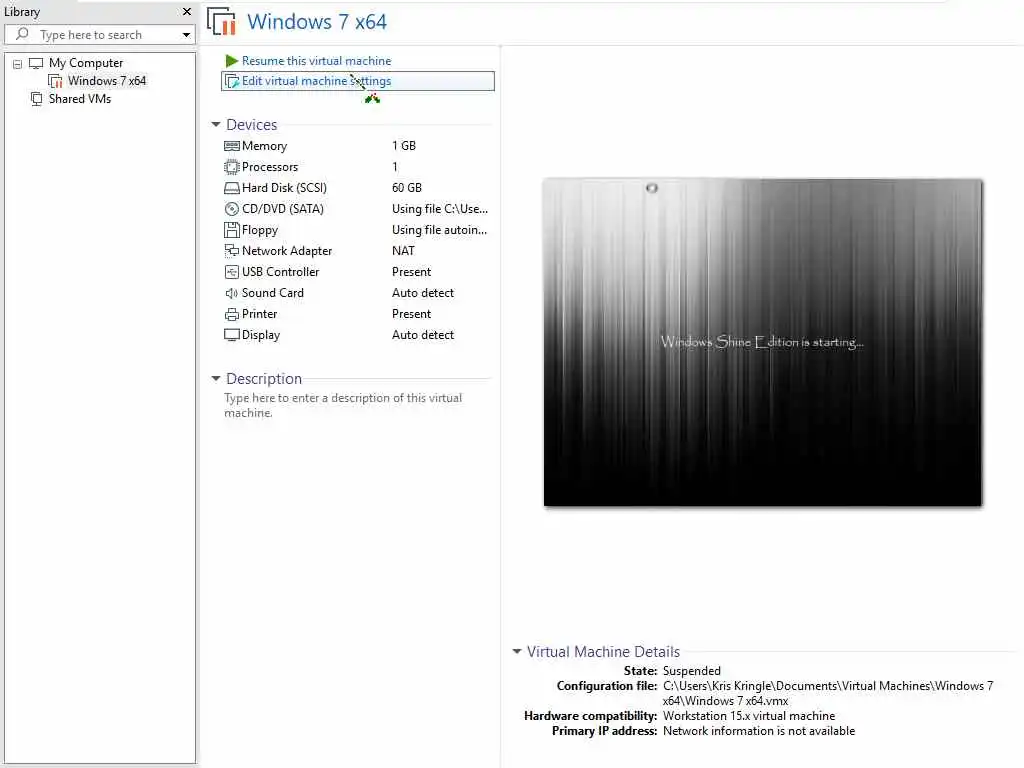Click the Suspended state value
Image resolution: width=1024 pixels, height=768 pixels.
pos(692,671)
